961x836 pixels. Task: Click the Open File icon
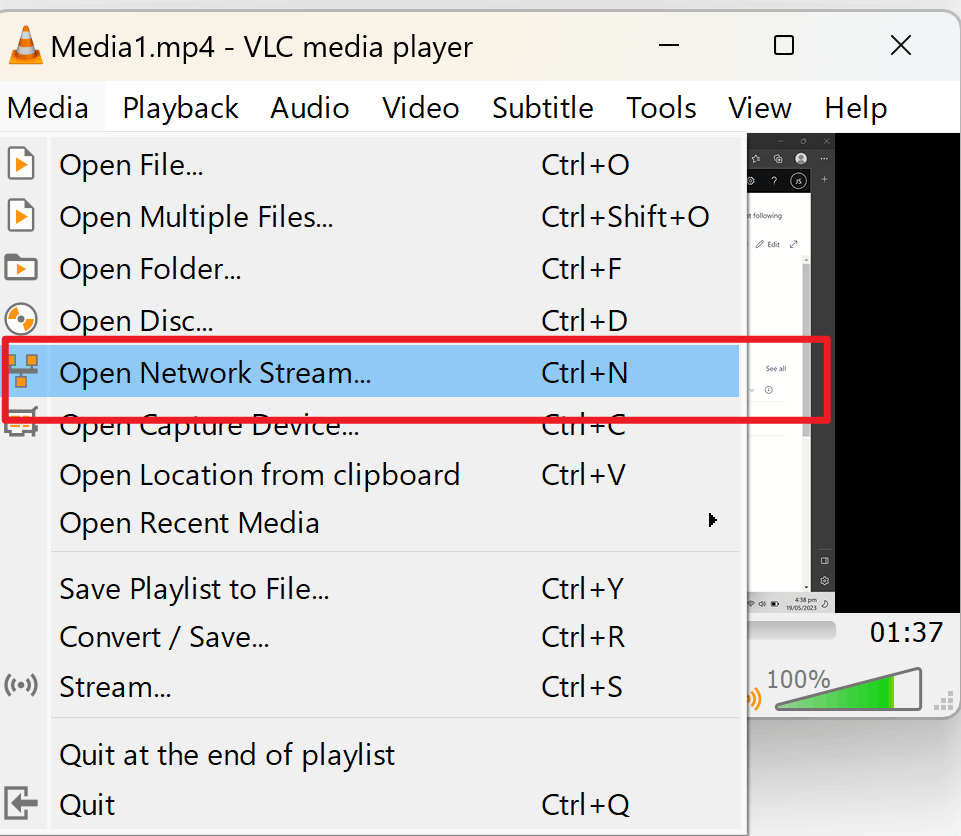point(22,164)
